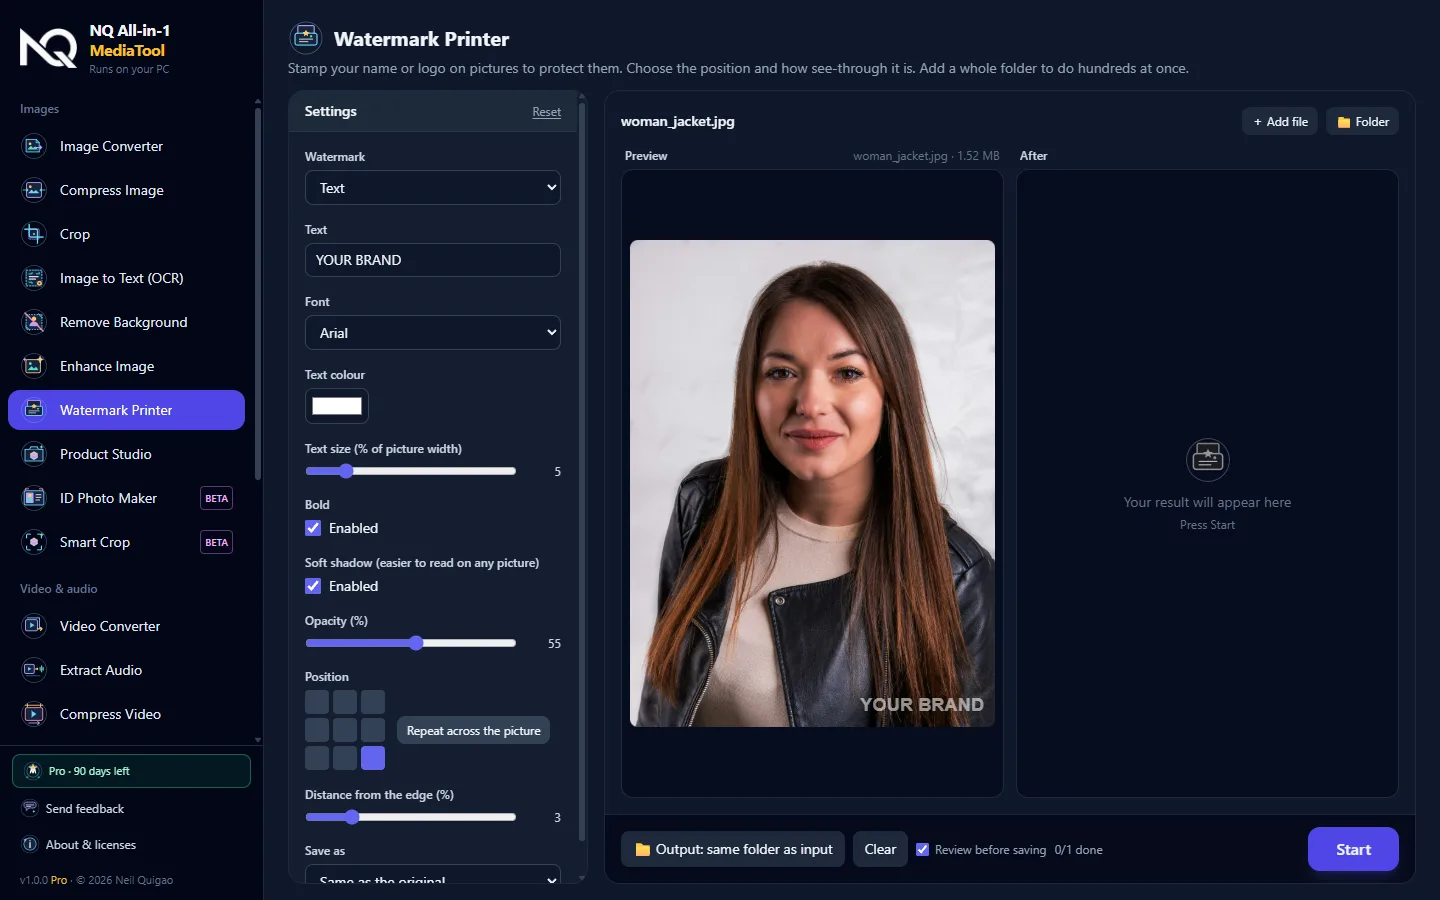
Task: Click the Compress Image sidebar icon
Action: [x=34, y=190]
